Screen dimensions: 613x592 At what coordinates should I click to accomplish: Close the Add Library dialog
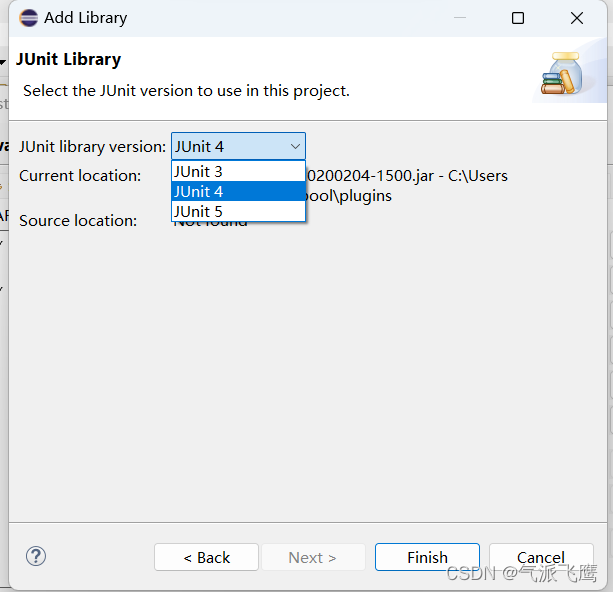(x=577, y=18)
